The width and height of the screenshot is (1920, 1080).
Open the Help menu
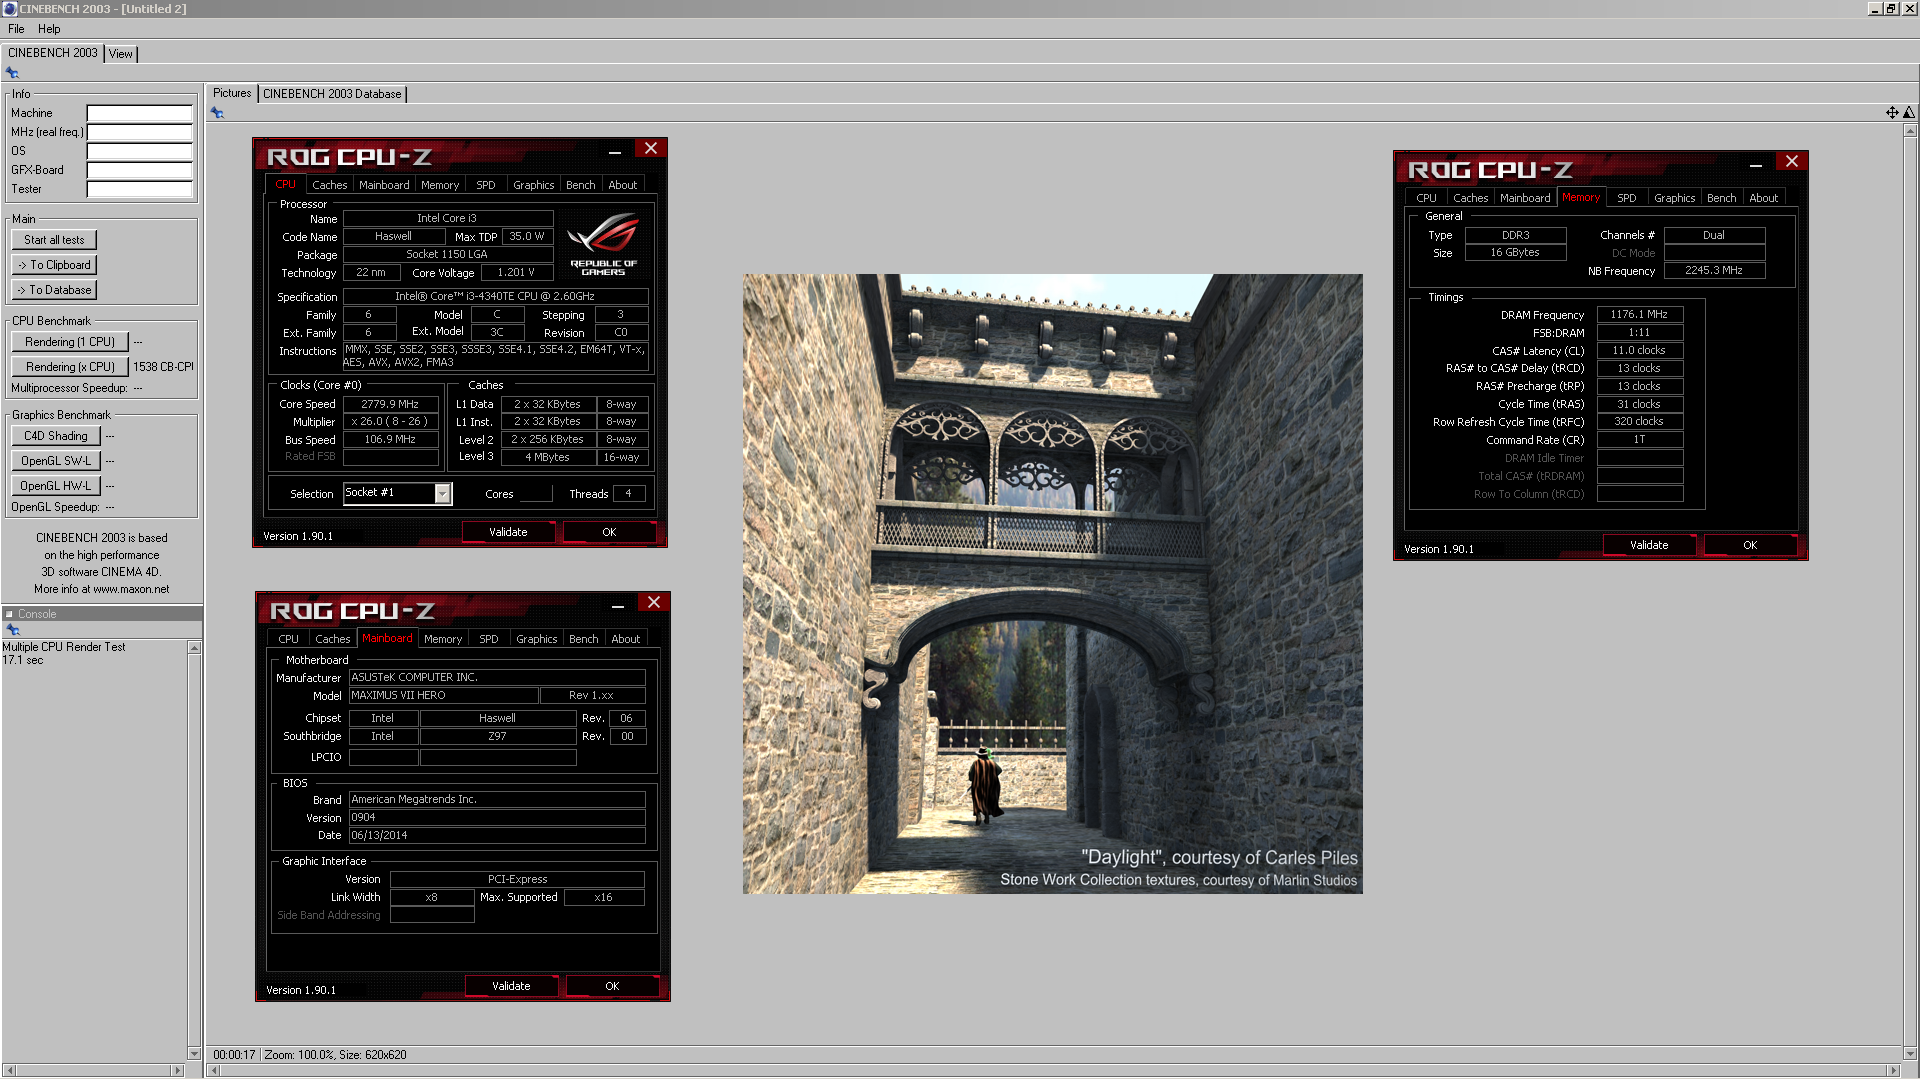(x=49, y=29)
